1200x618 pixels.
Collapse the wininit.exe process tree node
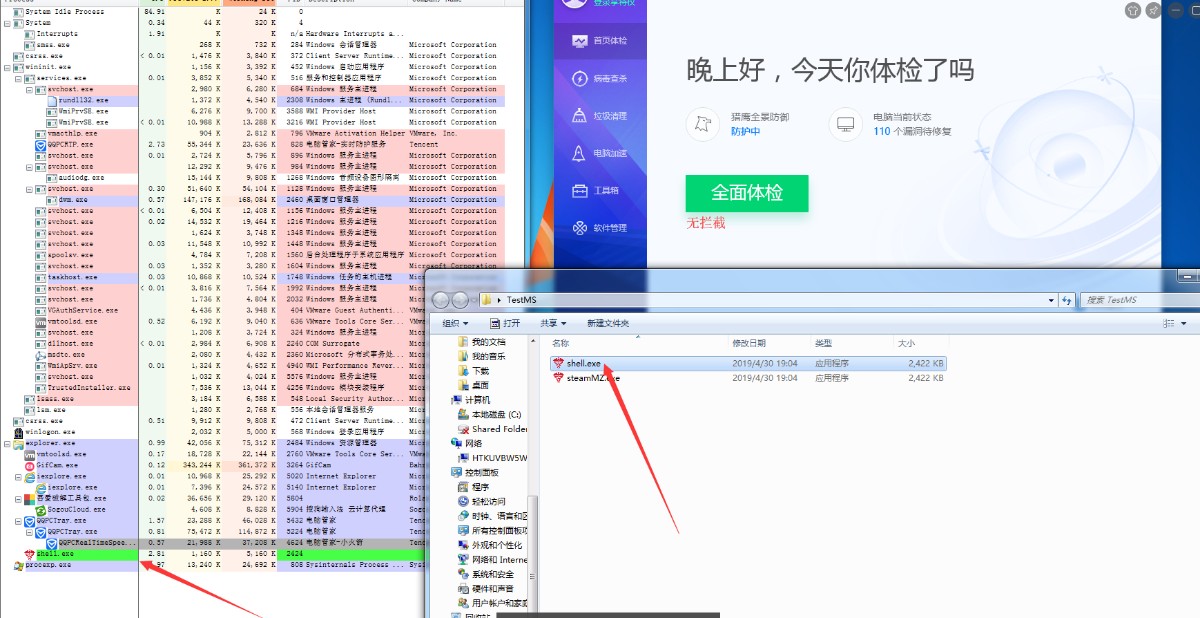coord(7,66)
